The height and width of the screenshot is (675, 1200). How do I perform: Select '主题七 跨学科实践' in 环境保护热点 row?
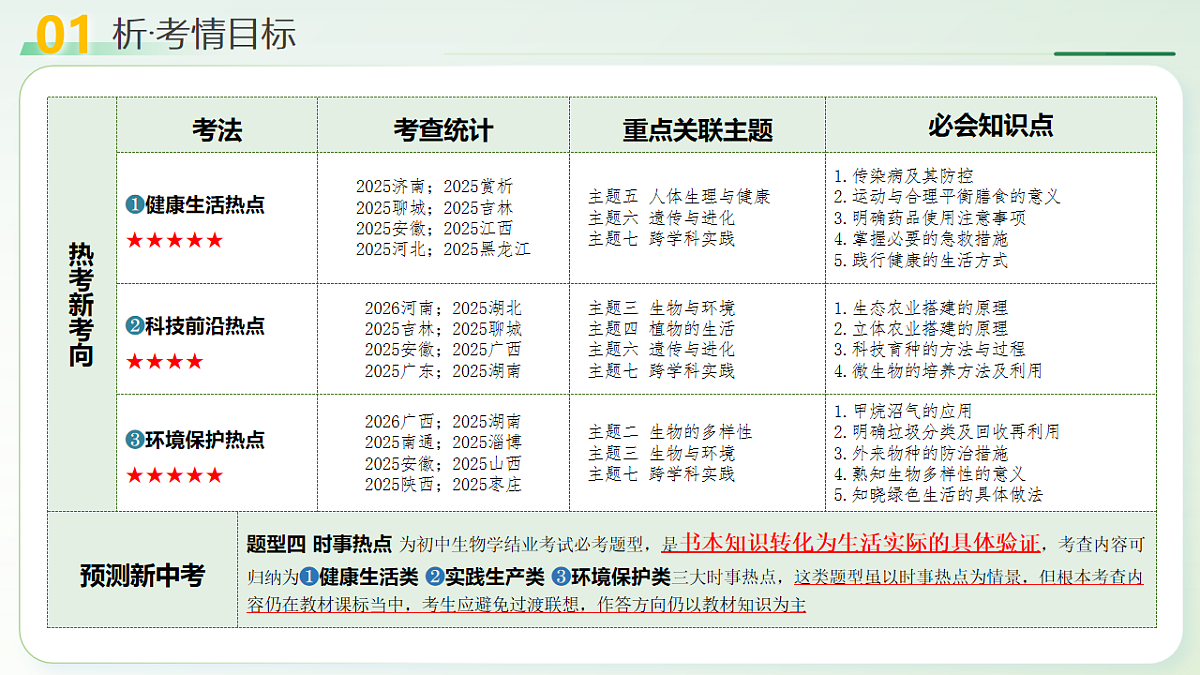(661, 474)
